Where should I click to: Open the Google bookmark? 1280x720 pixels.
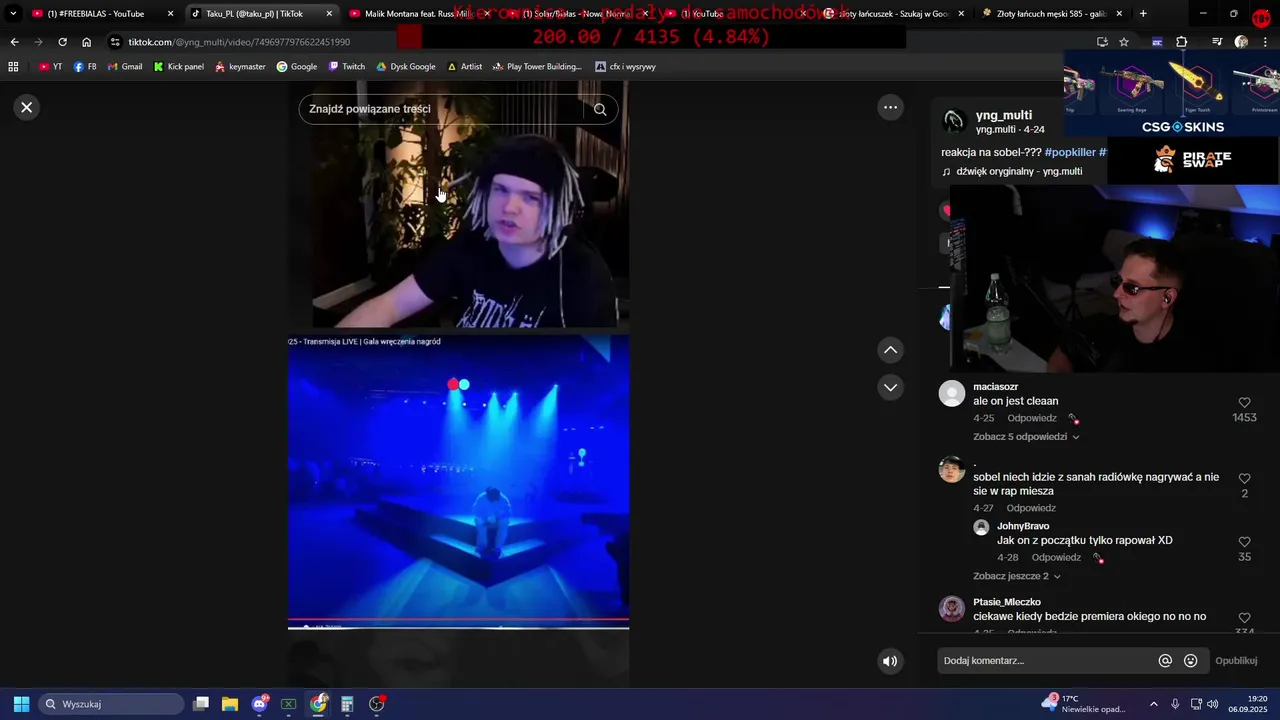(297, 66)
